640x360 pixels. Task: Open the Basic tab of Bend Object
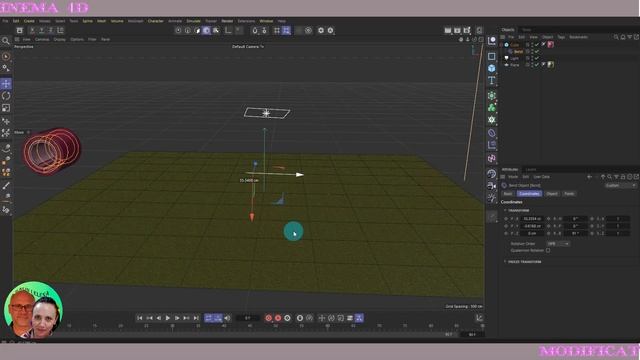tap(508, 194)
